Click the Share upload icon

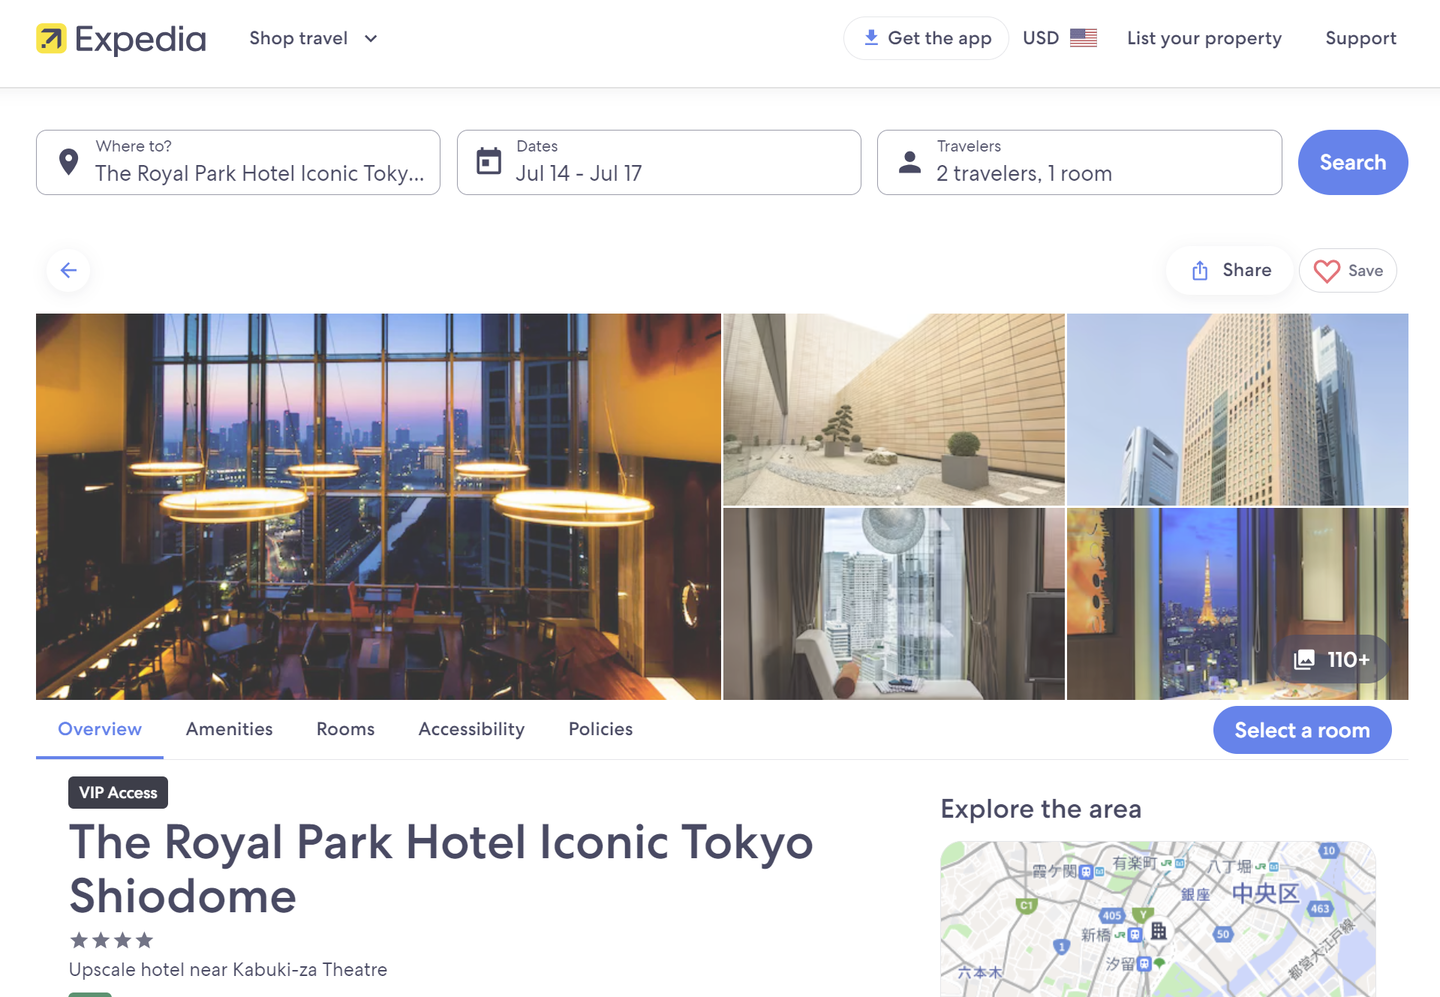[1200, 271]
